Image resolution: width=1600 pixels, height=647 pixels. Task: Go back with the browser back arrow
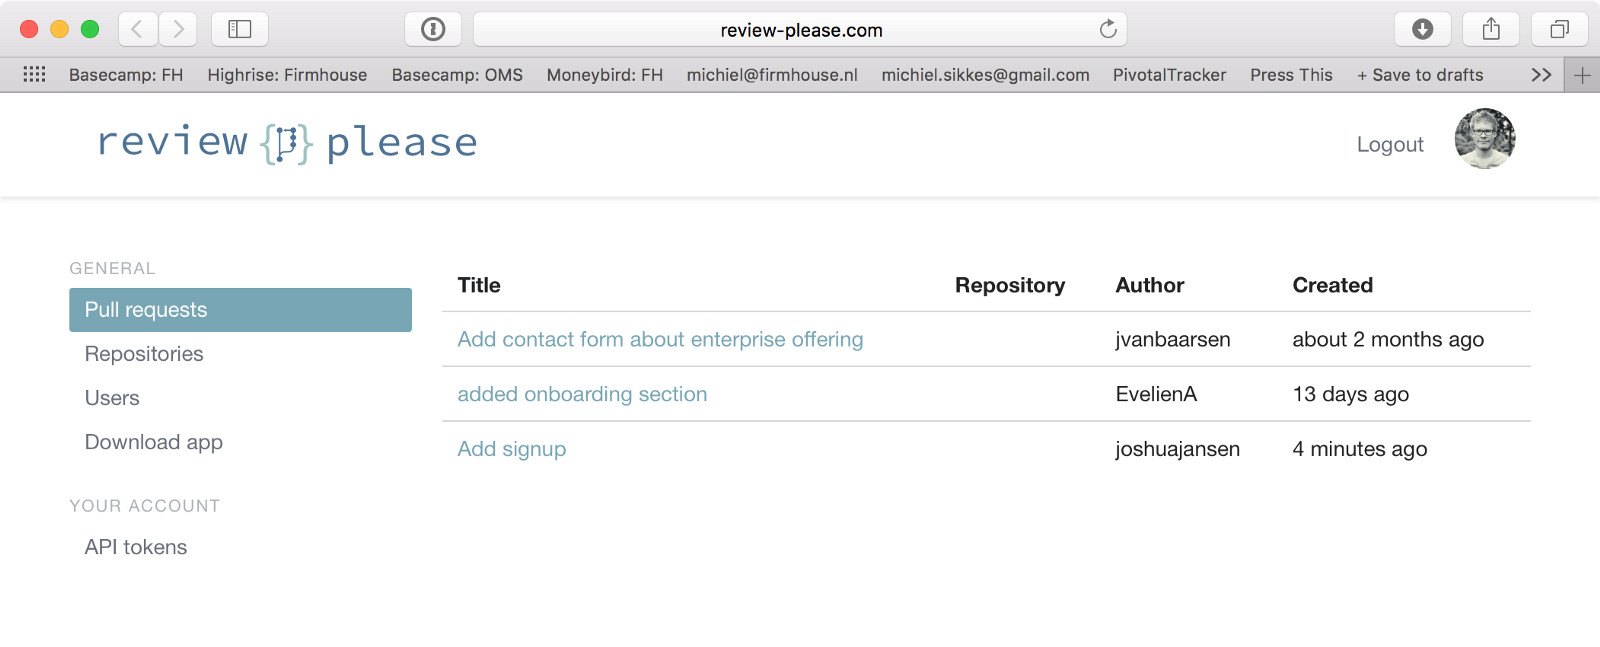(138, 29)
